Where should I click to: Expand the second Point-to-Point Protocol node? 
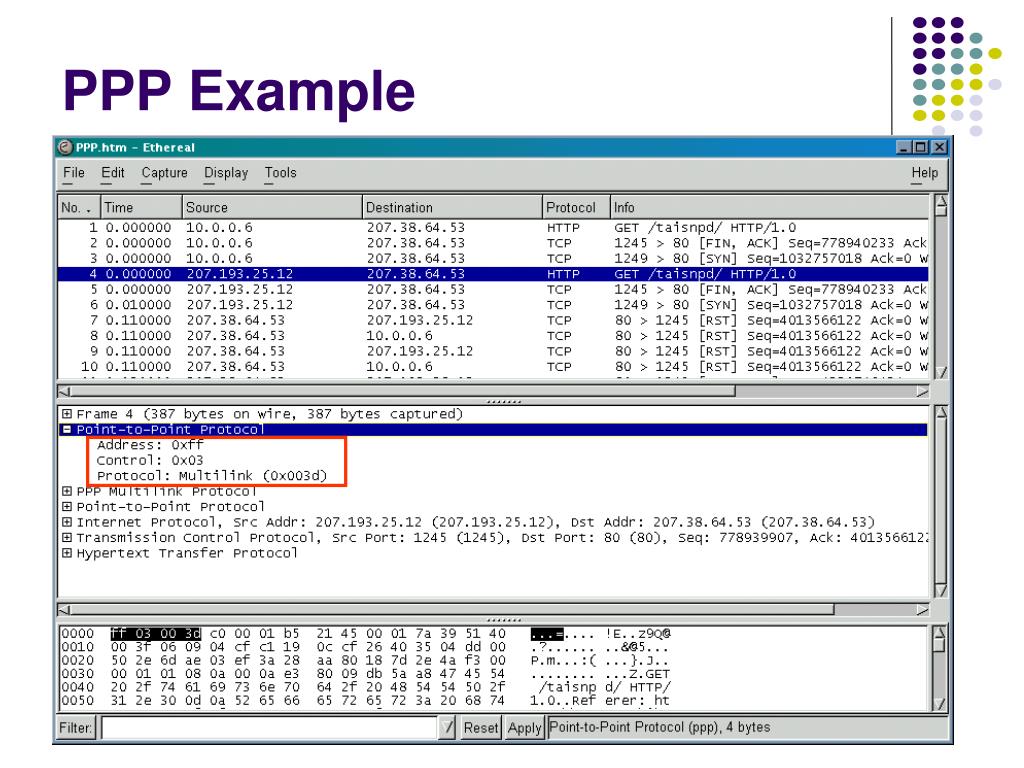click(67, 507)
